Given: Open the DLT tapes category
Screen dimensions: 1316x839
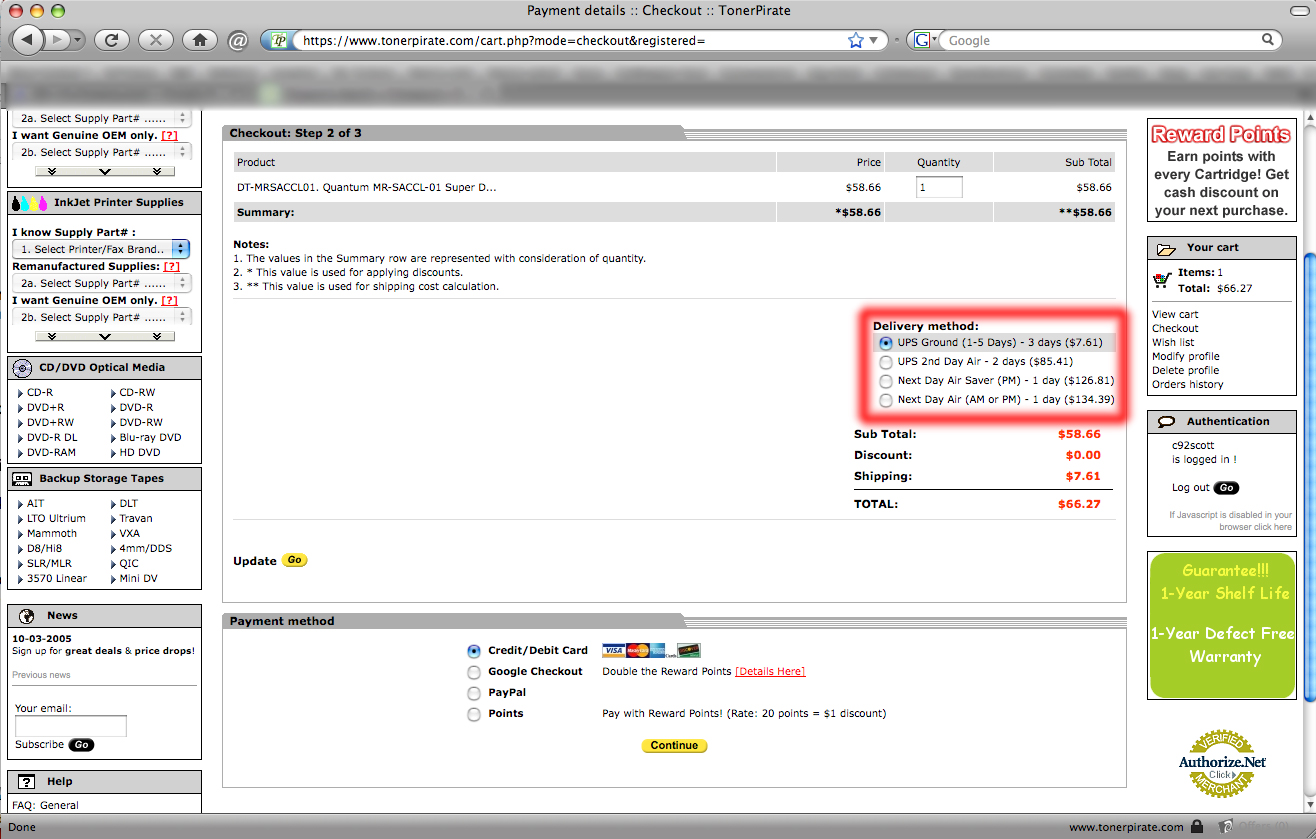Looking at the screenshot, I should (x=130, y=504).
